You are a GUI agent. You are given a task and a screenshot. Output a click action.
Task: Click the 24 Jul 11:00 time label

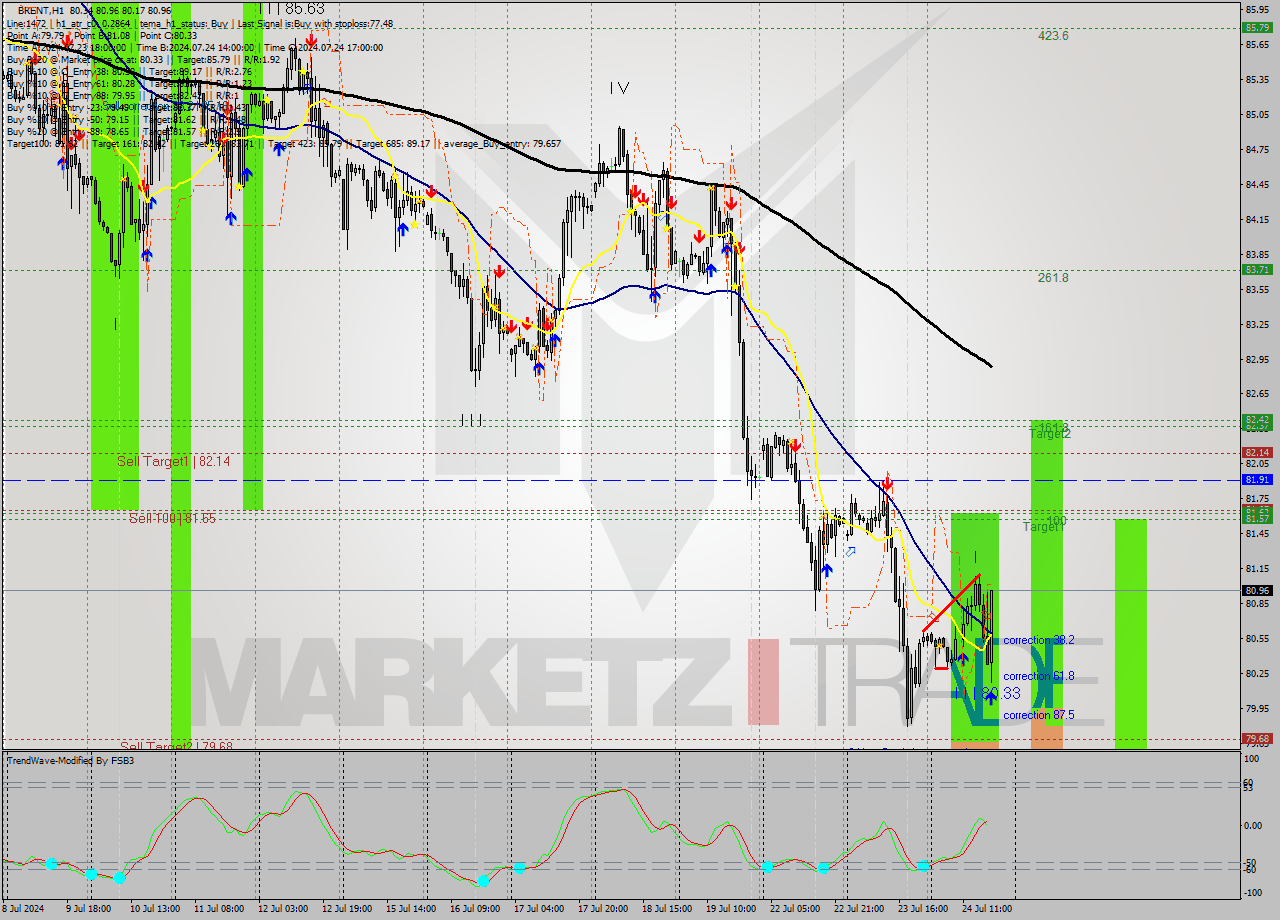[x=989, y=910]
